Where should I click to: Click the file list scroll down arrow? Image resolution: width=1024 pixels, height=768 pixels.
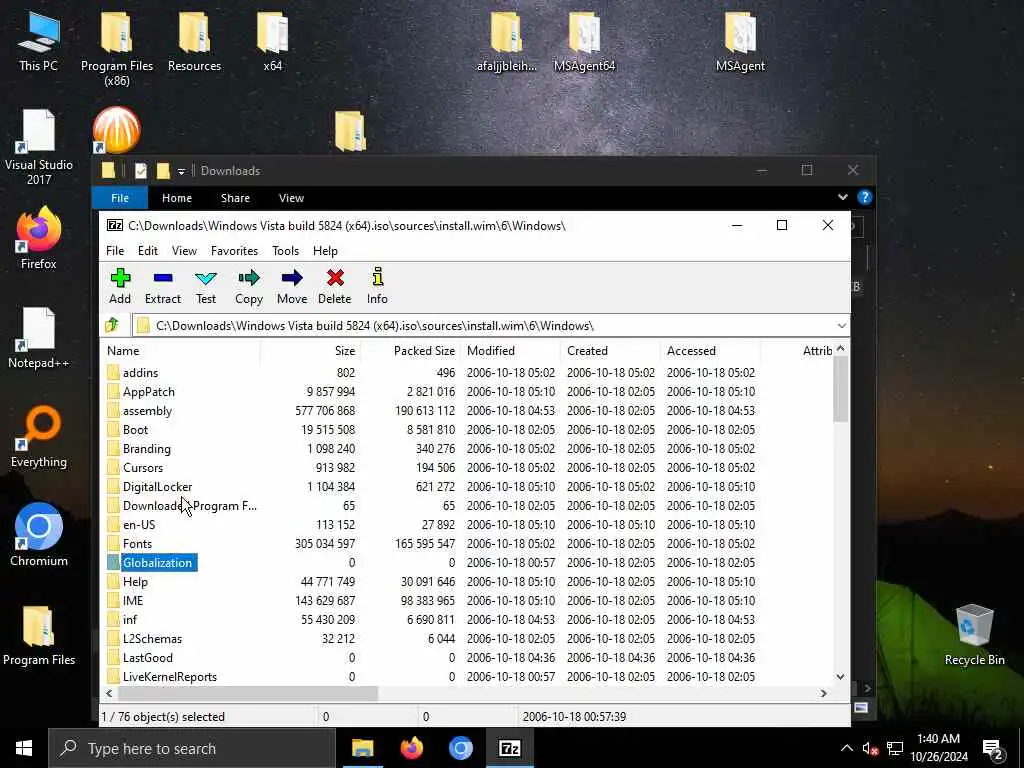[x=840, y=677]
